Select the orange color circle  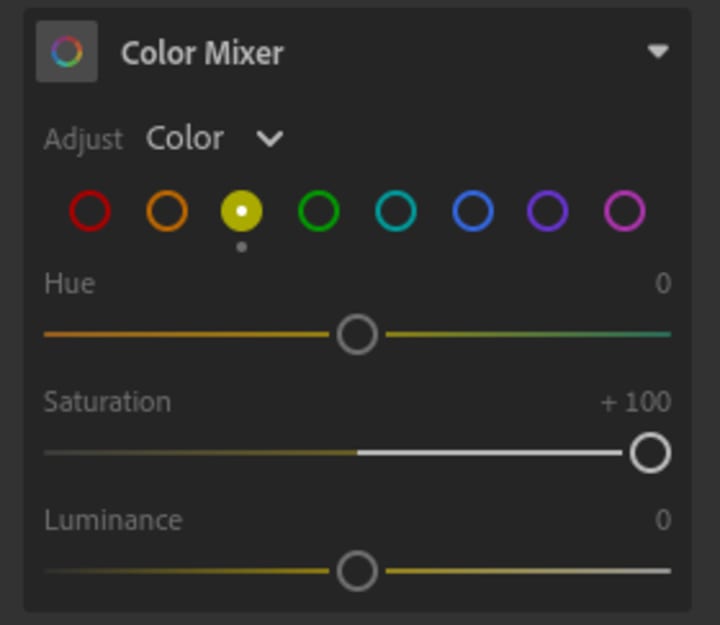[167, 211]
